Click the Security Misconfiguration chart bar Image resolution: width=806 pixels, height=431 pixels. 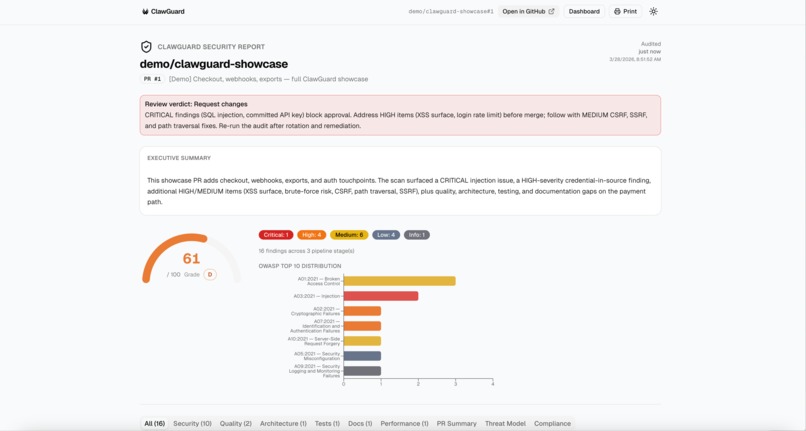(x=362, y=356)
